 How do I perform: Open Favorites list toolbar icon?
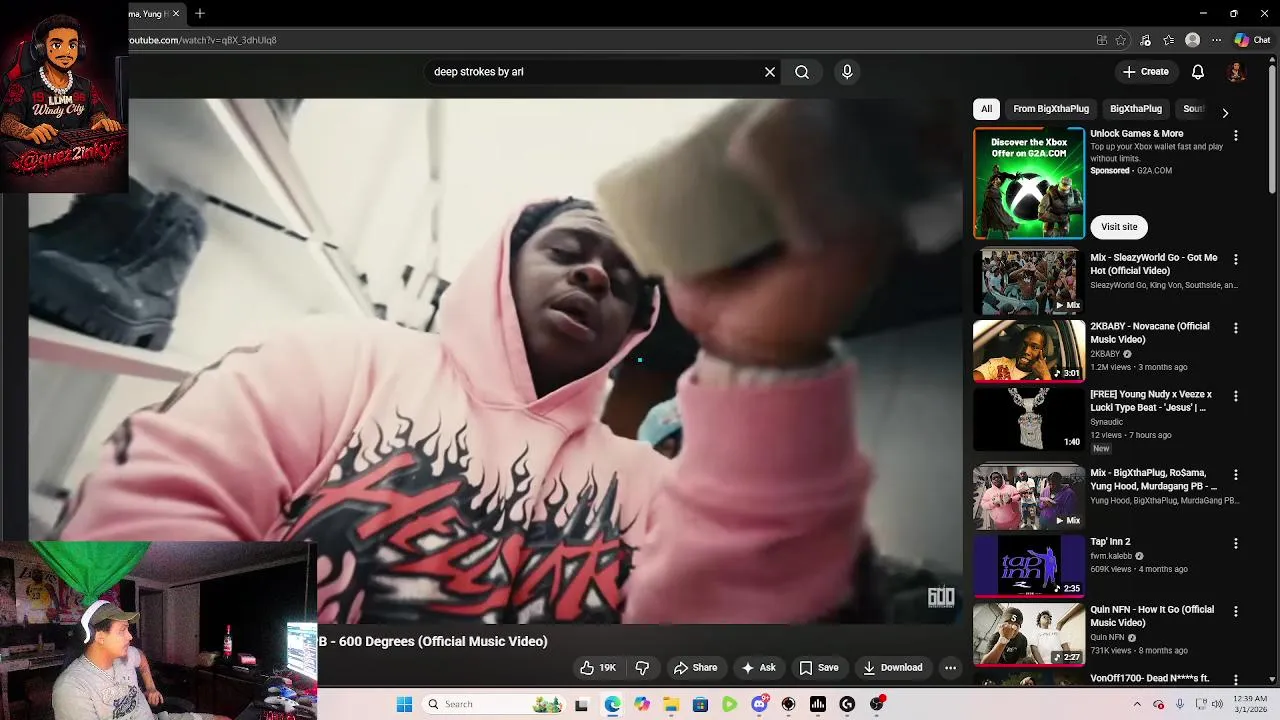coord(1169,40)
